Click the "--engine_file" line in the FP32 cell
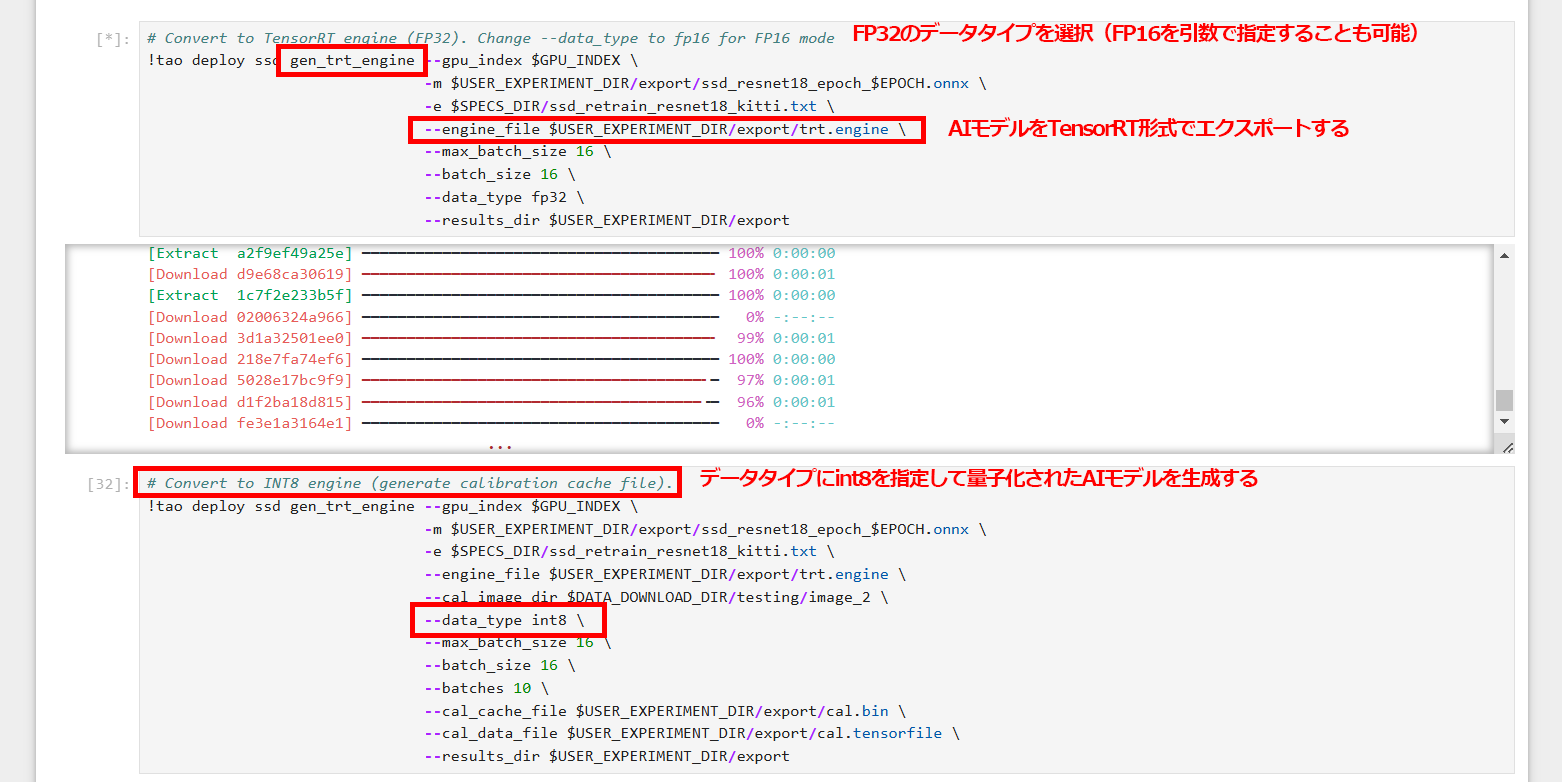The width and height of the screenshot is (1562, 782). click(x=665, y=128)
